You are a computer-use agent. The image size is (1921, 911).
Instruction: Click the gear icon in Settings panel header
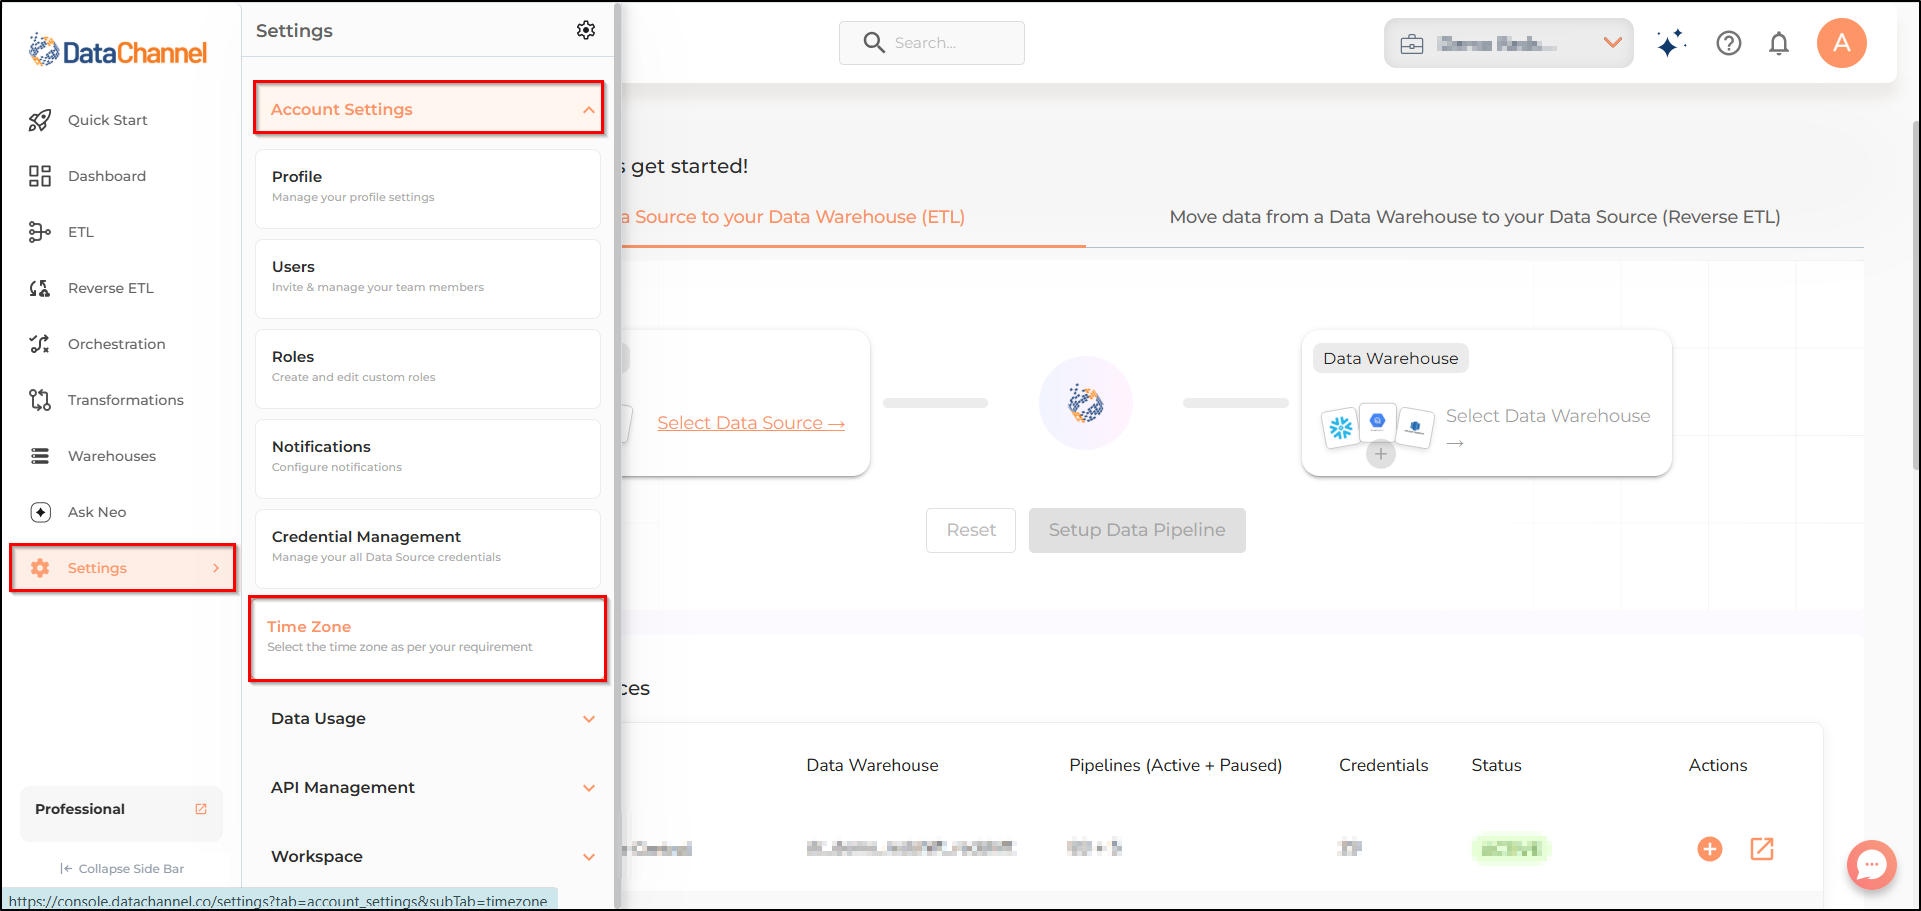[x=586, y=30]
